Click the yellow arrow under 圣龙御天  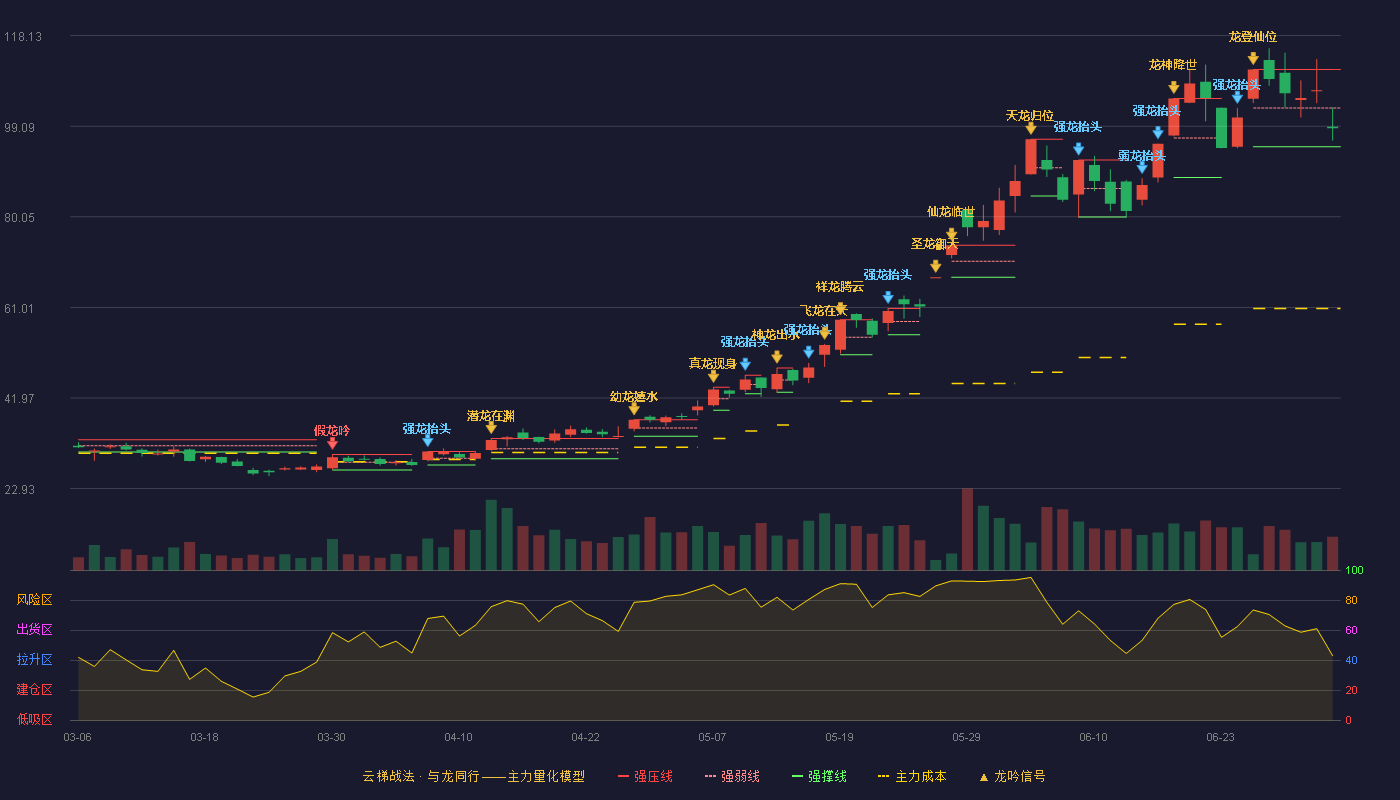coord(935,266)
